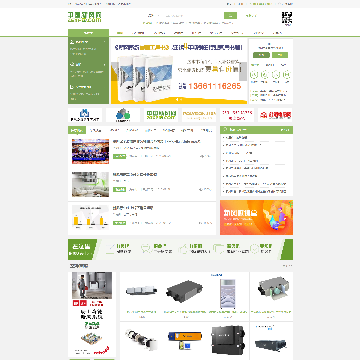This screenshot has width=360, height=360.
Task: Expand the second green sidebar category arrow
Action: point(105,65)
